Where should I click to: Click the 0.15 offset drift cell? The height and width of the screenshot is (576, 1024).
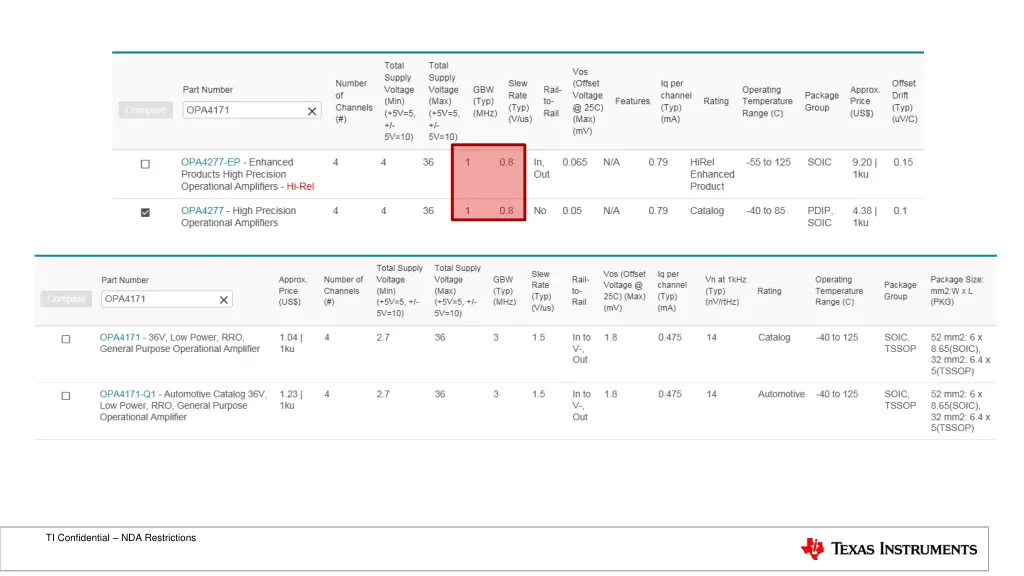[903, 162]
